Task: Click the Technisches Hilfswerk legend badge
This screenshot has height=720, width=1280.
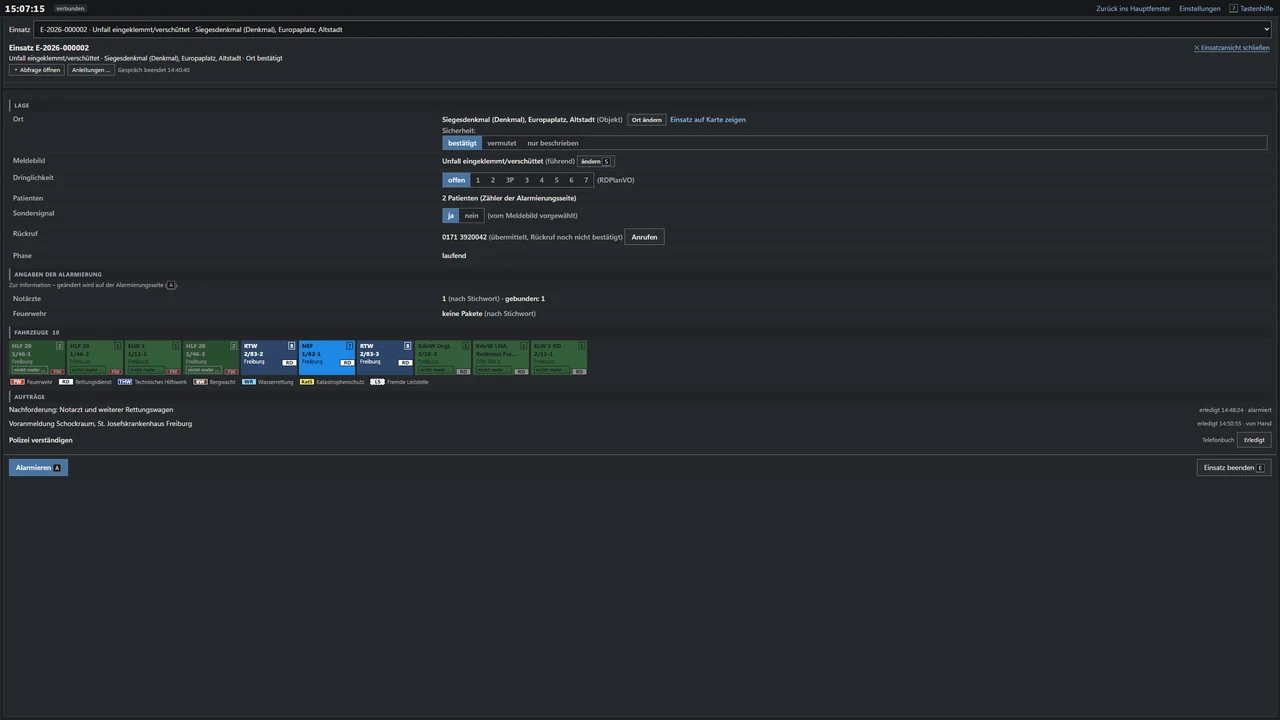Action: 125,382
